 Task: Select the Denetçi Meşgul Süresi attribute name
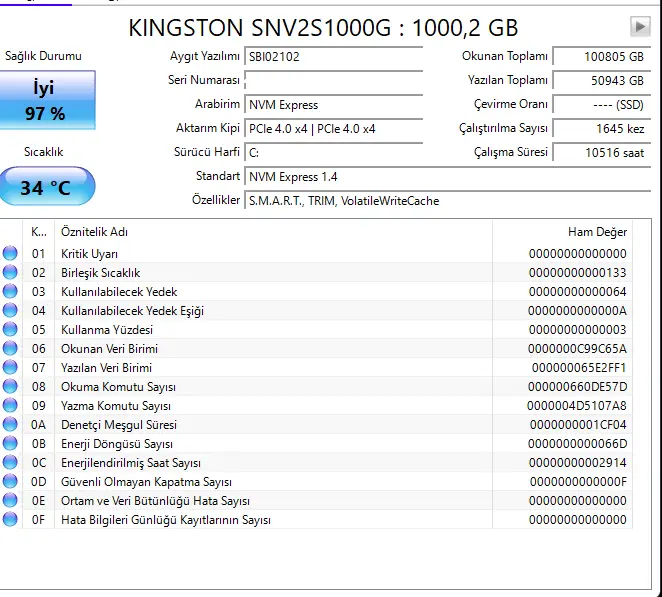click(119, 425)
